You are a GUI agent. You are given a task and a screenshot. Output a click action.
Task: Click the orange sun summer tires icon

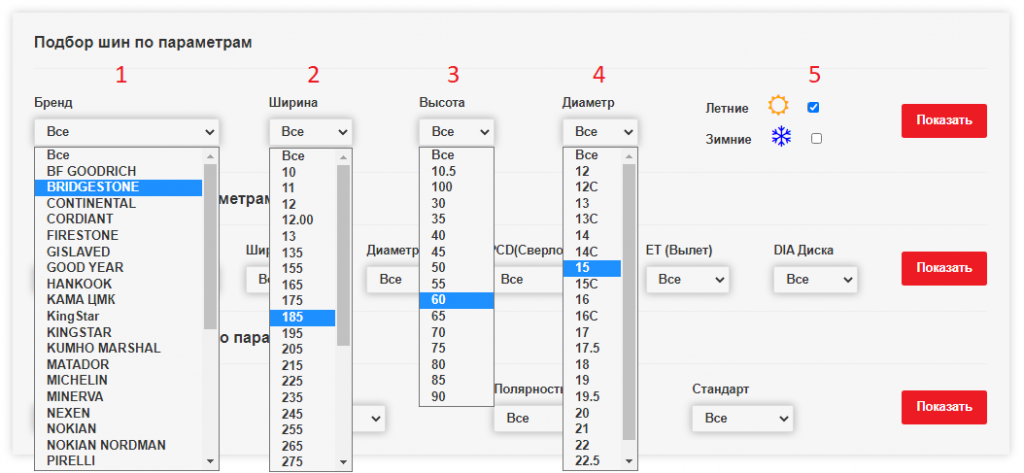(x=778, y=106)
